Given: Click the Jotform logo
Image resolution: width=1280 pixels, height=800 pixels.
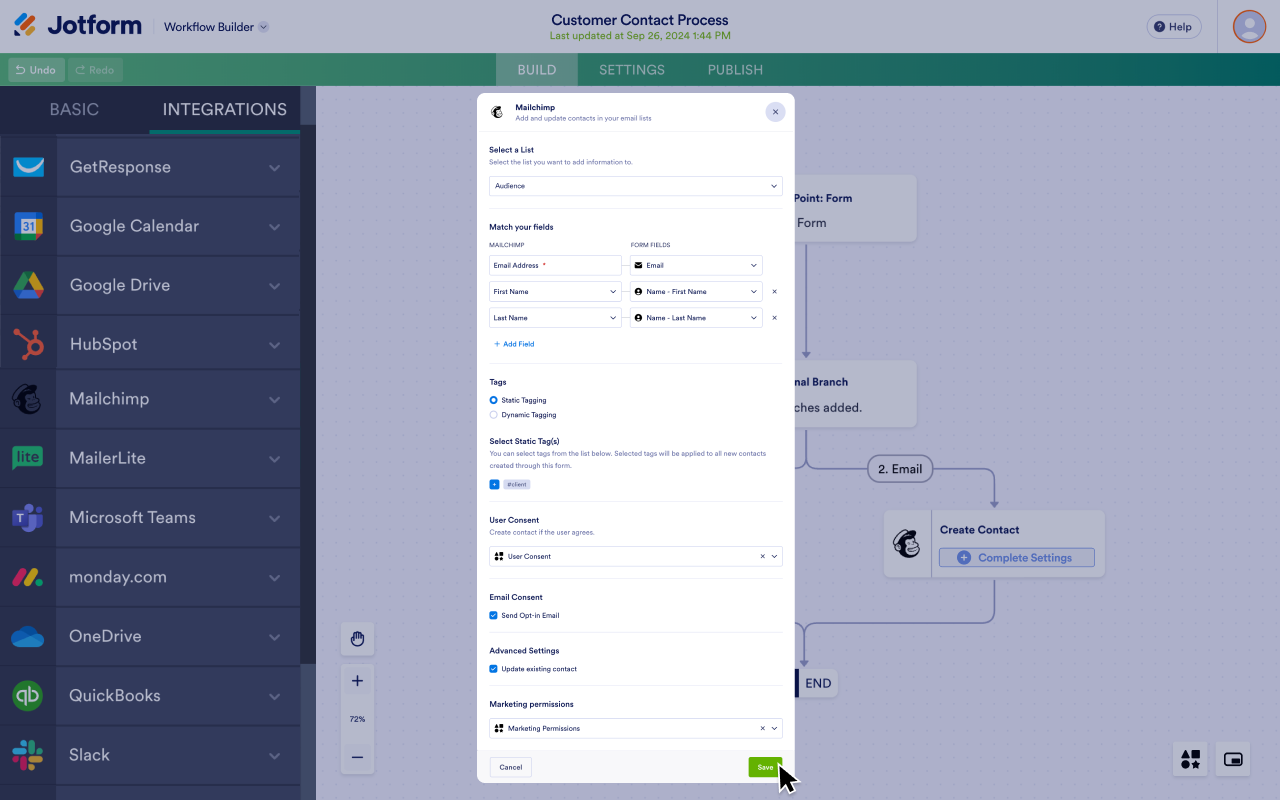Looking at the screenshot, I should [x=77, y=26].
